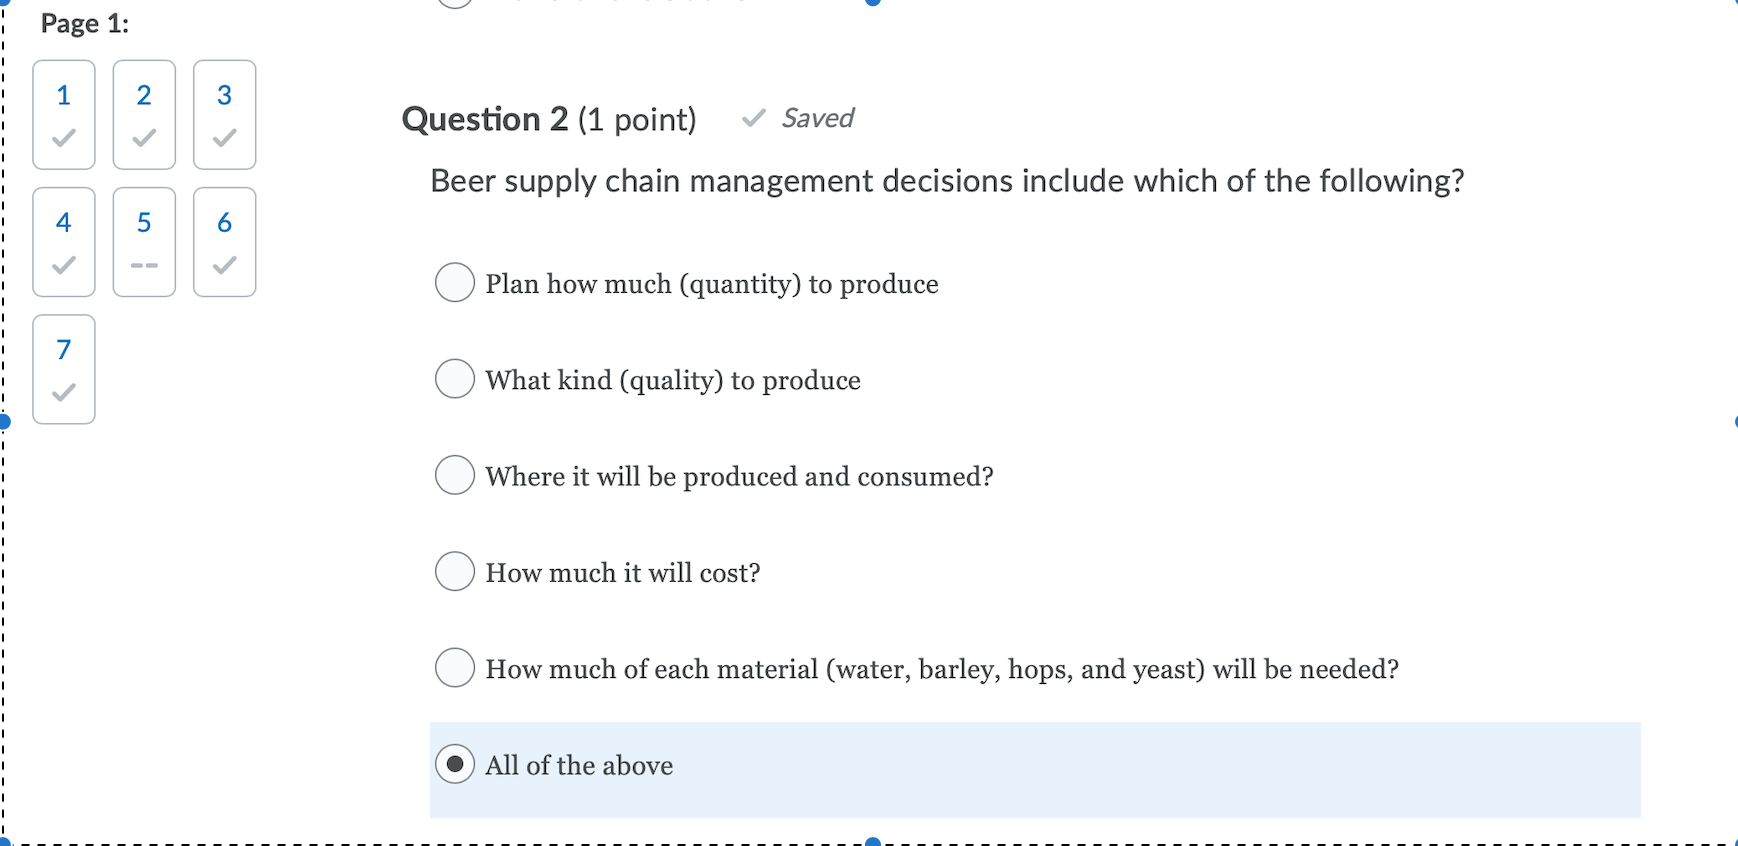
Task: Click the question 7 navigation icon
Action: point(64,369)
